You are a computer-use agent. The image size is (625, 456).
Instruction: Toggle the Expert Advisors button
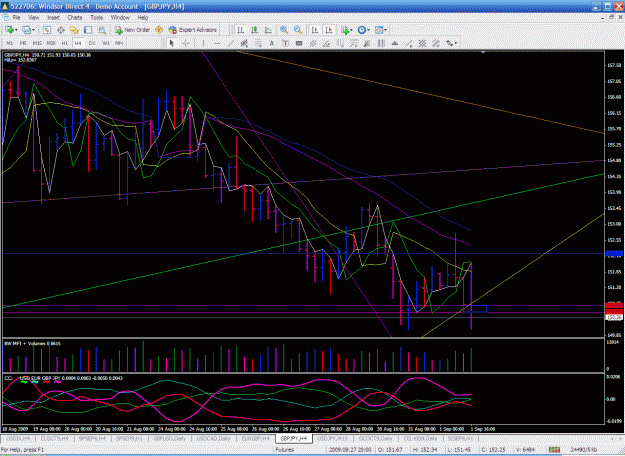tap(193, 30)
